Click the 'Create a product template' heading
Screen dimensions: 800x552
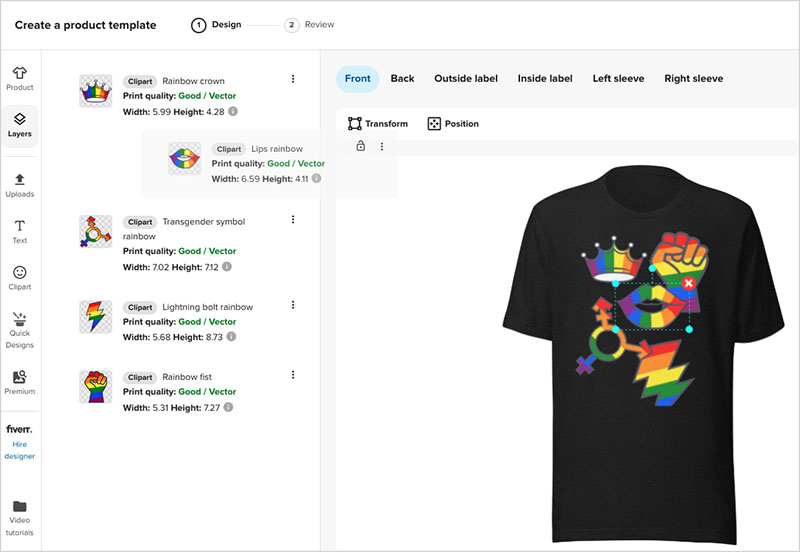point(85,25)
